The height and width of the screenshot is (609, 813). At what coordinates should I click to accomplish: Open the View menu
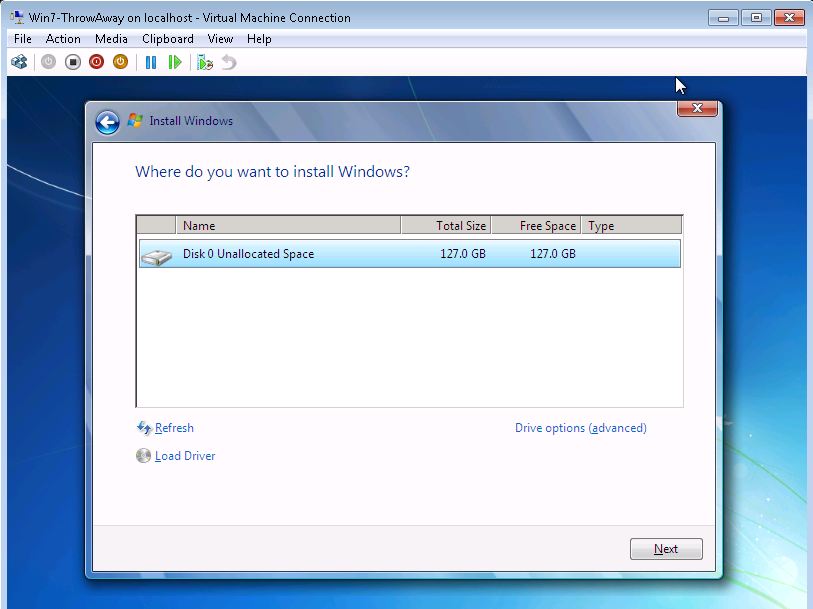(220, 39)
